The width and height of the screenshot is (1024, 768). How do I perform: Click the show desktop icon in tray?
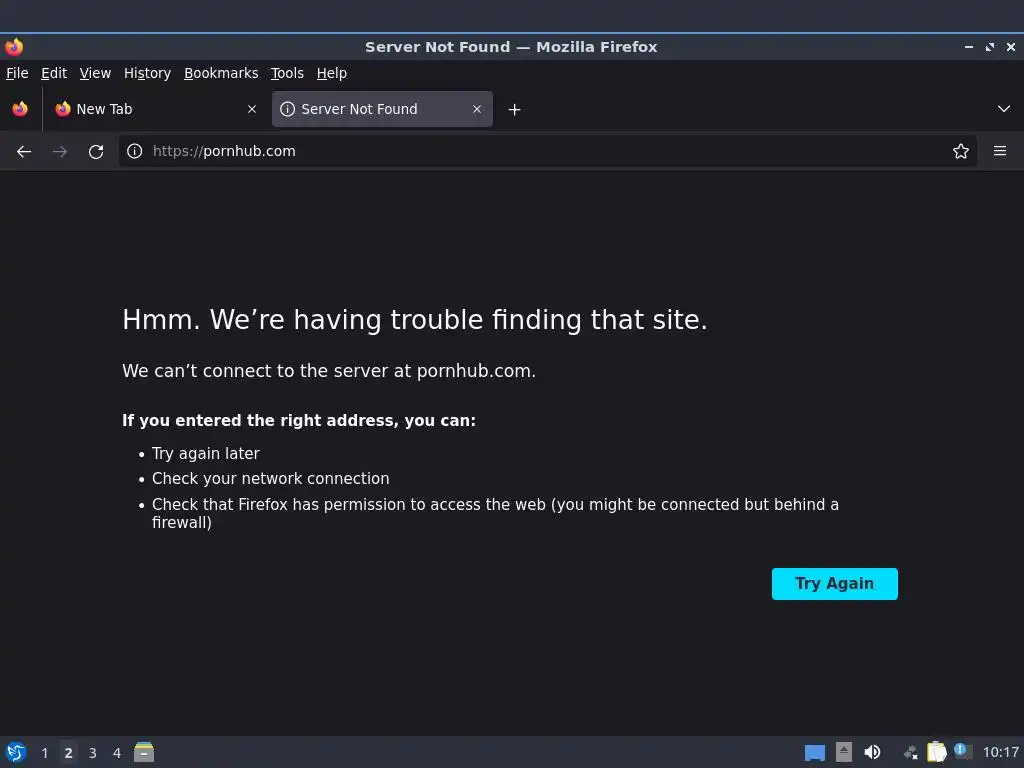click(814, 753)
